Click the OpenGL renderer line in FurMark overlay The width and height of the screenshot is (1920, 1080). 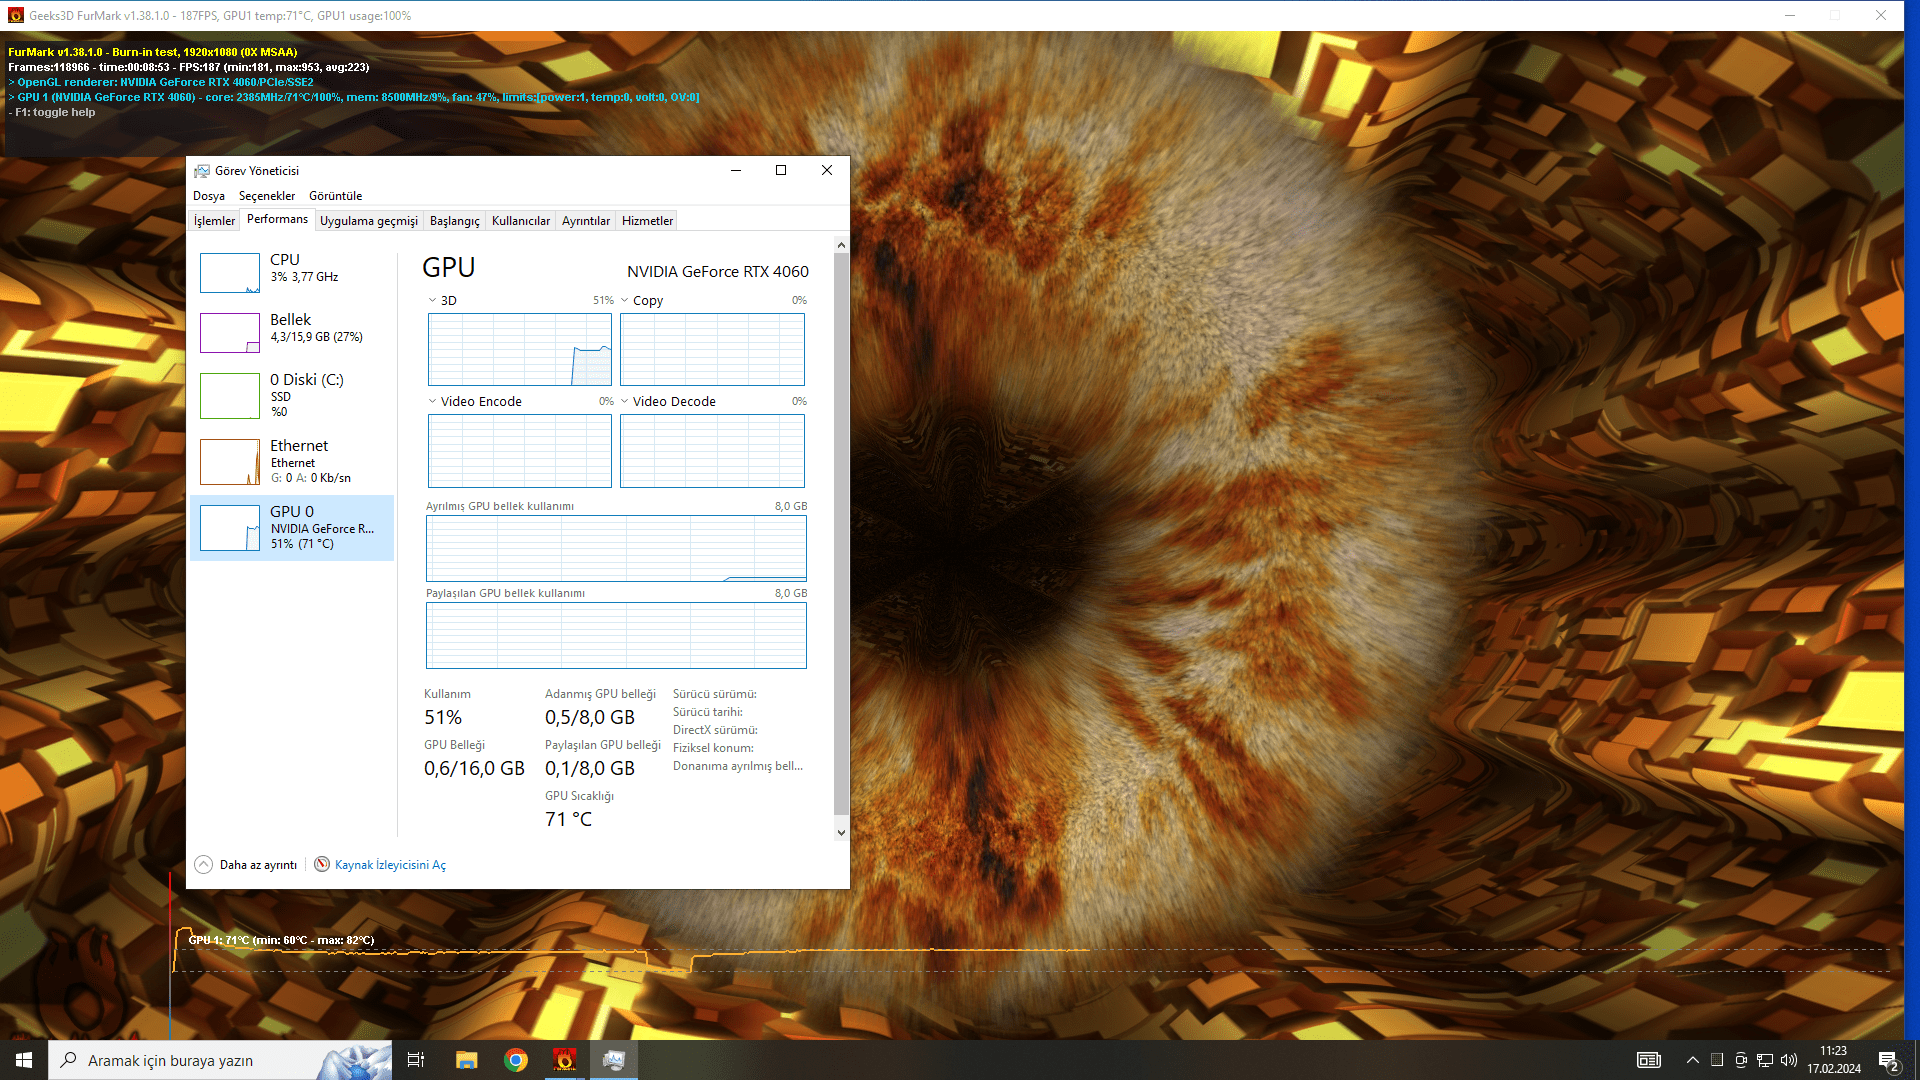(161, 82)
